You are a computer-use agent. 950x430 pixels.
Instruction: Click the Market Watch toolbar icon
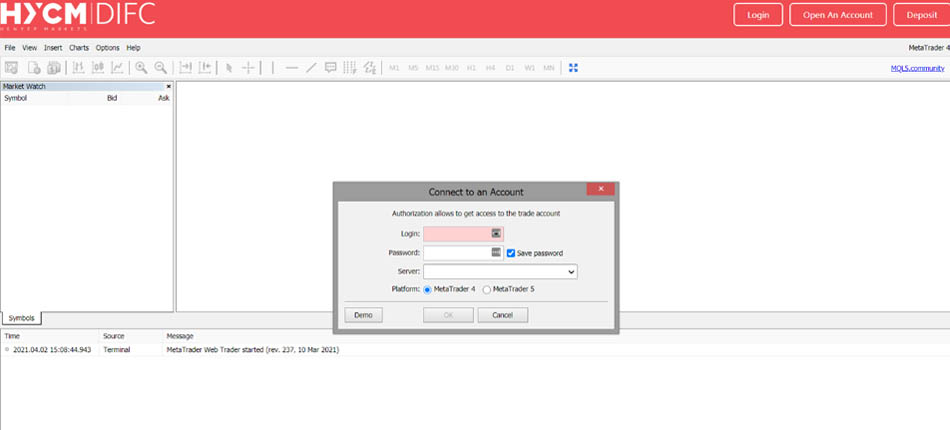pyautogui.click(x=11, y=68)
